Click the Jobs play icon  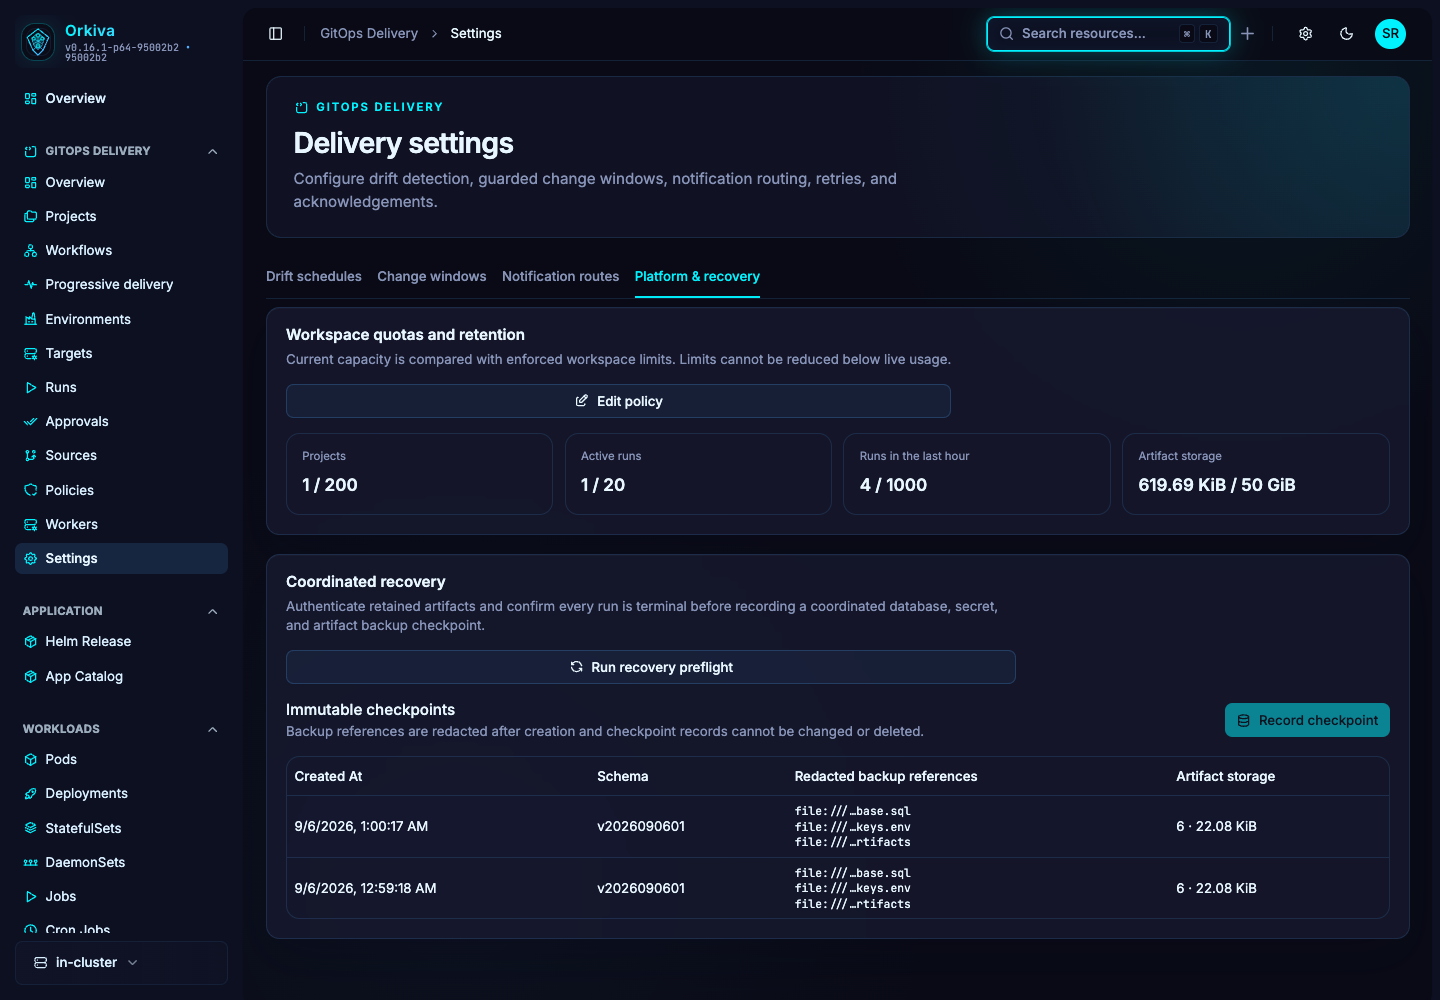point(31,896)
